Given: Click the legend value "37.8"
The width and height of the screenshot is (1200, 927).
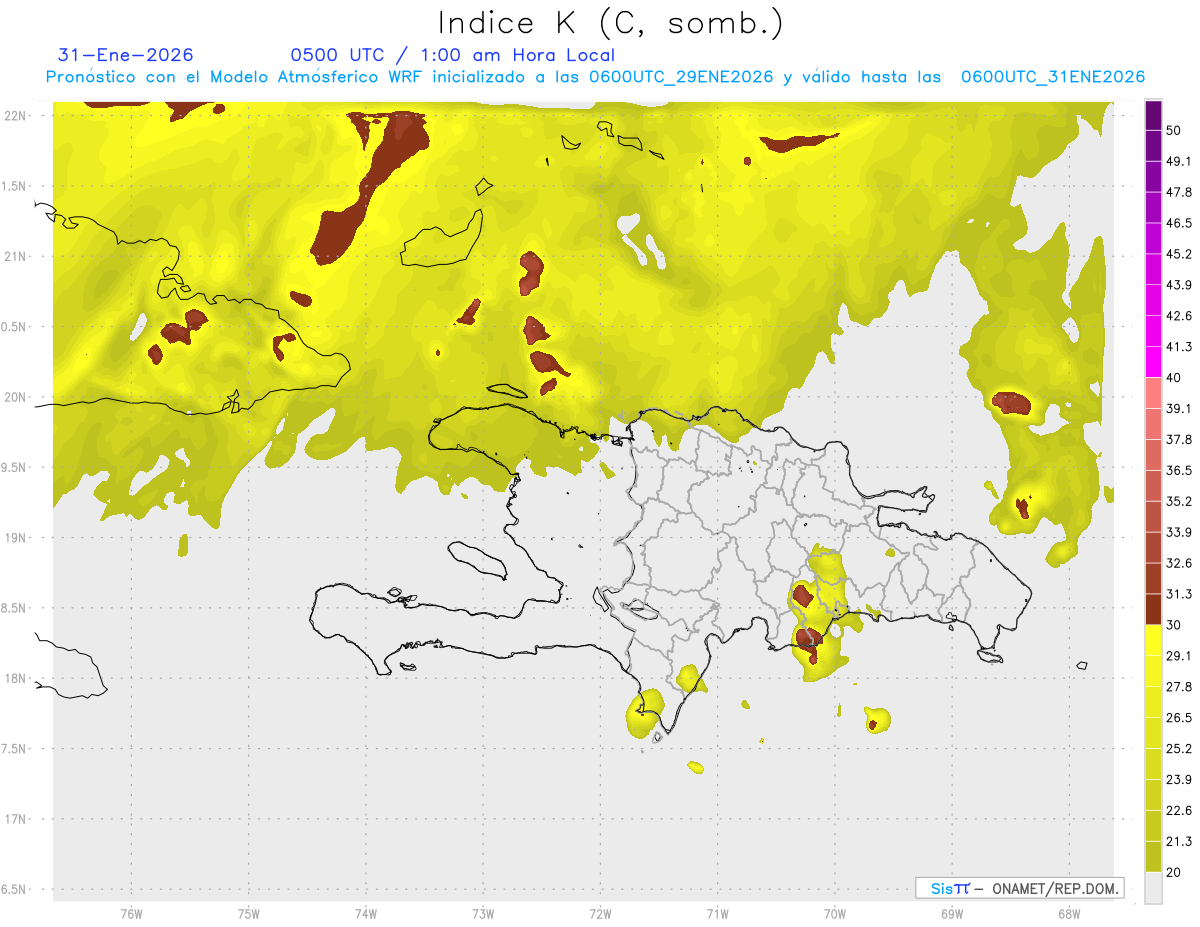Looking at the screenshot, I should (1179, 439).
